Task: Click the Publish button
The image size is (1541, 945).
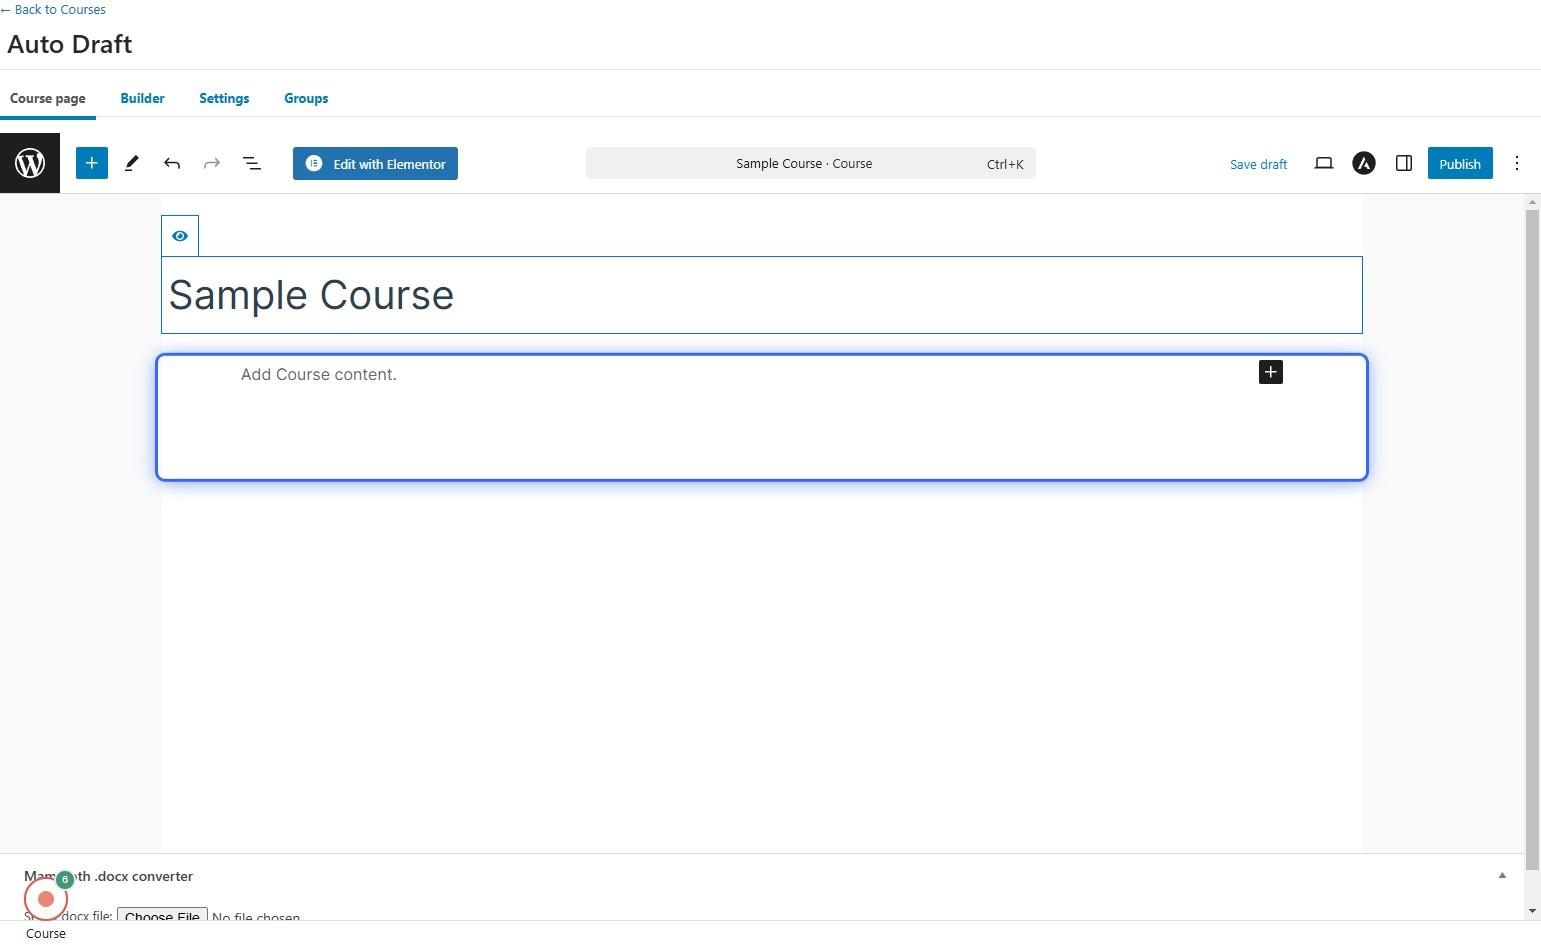Action: point(1459,163)
